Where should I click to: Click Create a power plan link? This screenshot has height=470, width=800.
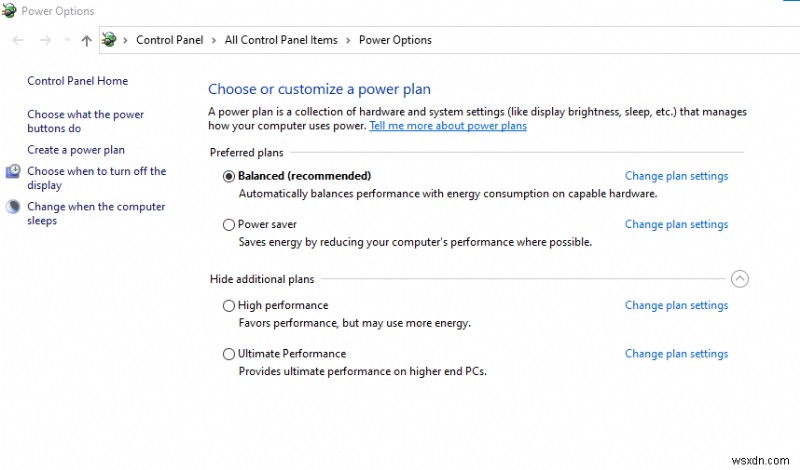[x=76, y=150]
